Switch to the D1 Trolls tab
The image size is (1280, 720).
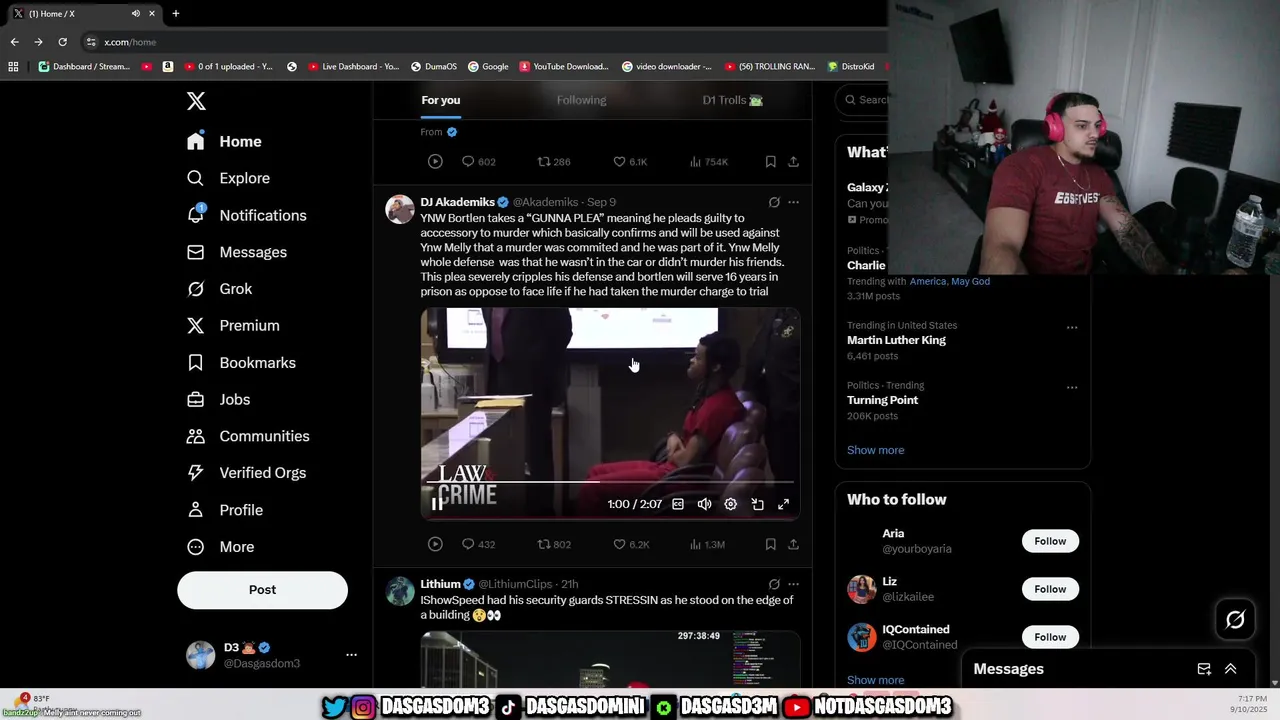click(x=733, y=100)
